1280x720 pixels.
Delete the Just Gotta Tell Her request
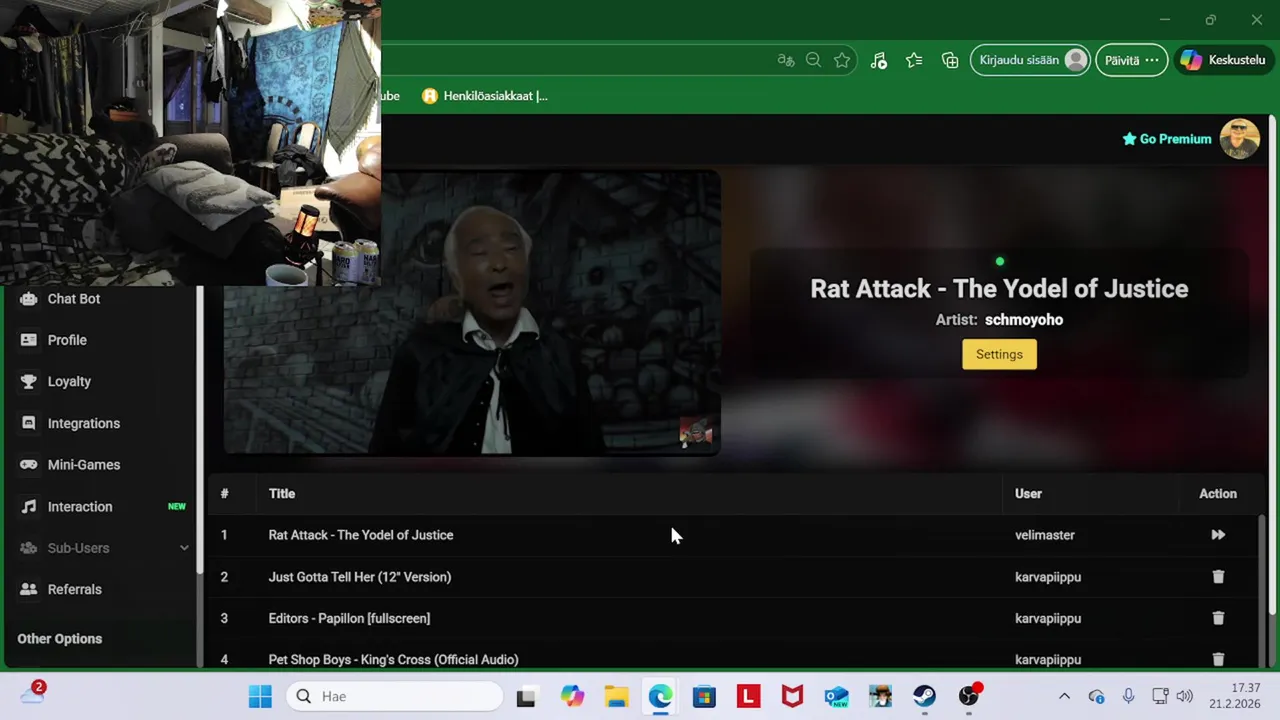pos(1218,577)
